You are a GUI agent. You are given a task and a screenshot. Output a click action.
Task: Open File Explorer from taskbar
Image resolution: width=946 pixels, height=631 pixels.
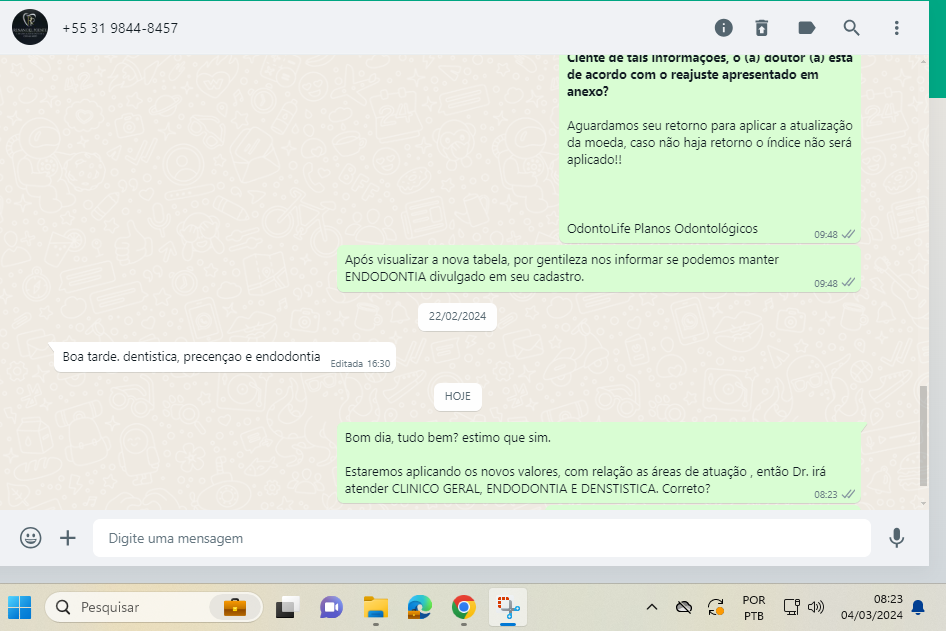pyautogui.click(x=375, y=607)
